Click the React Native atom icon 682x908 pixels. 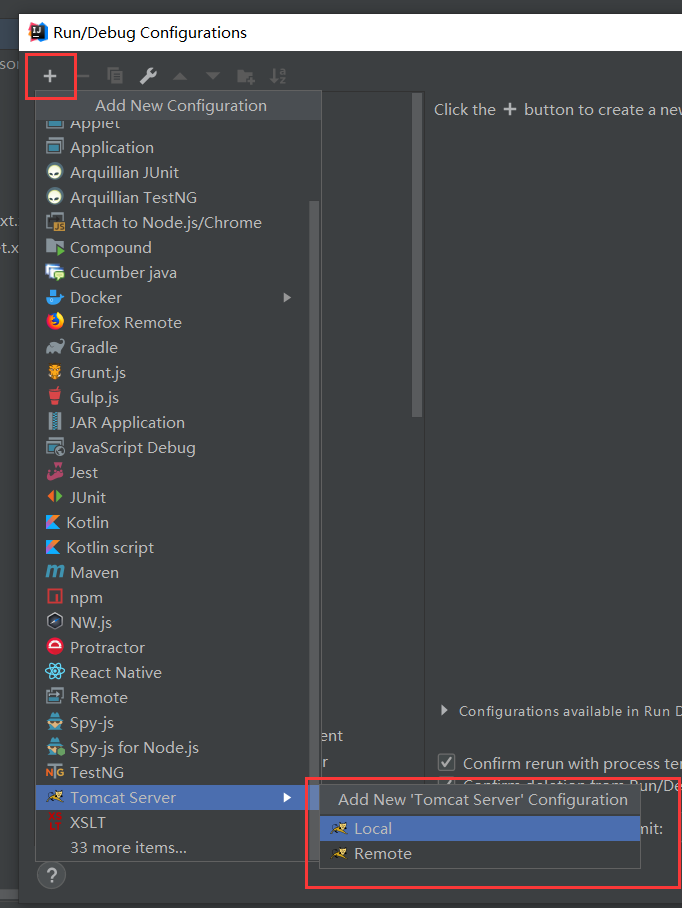point(54,672)
